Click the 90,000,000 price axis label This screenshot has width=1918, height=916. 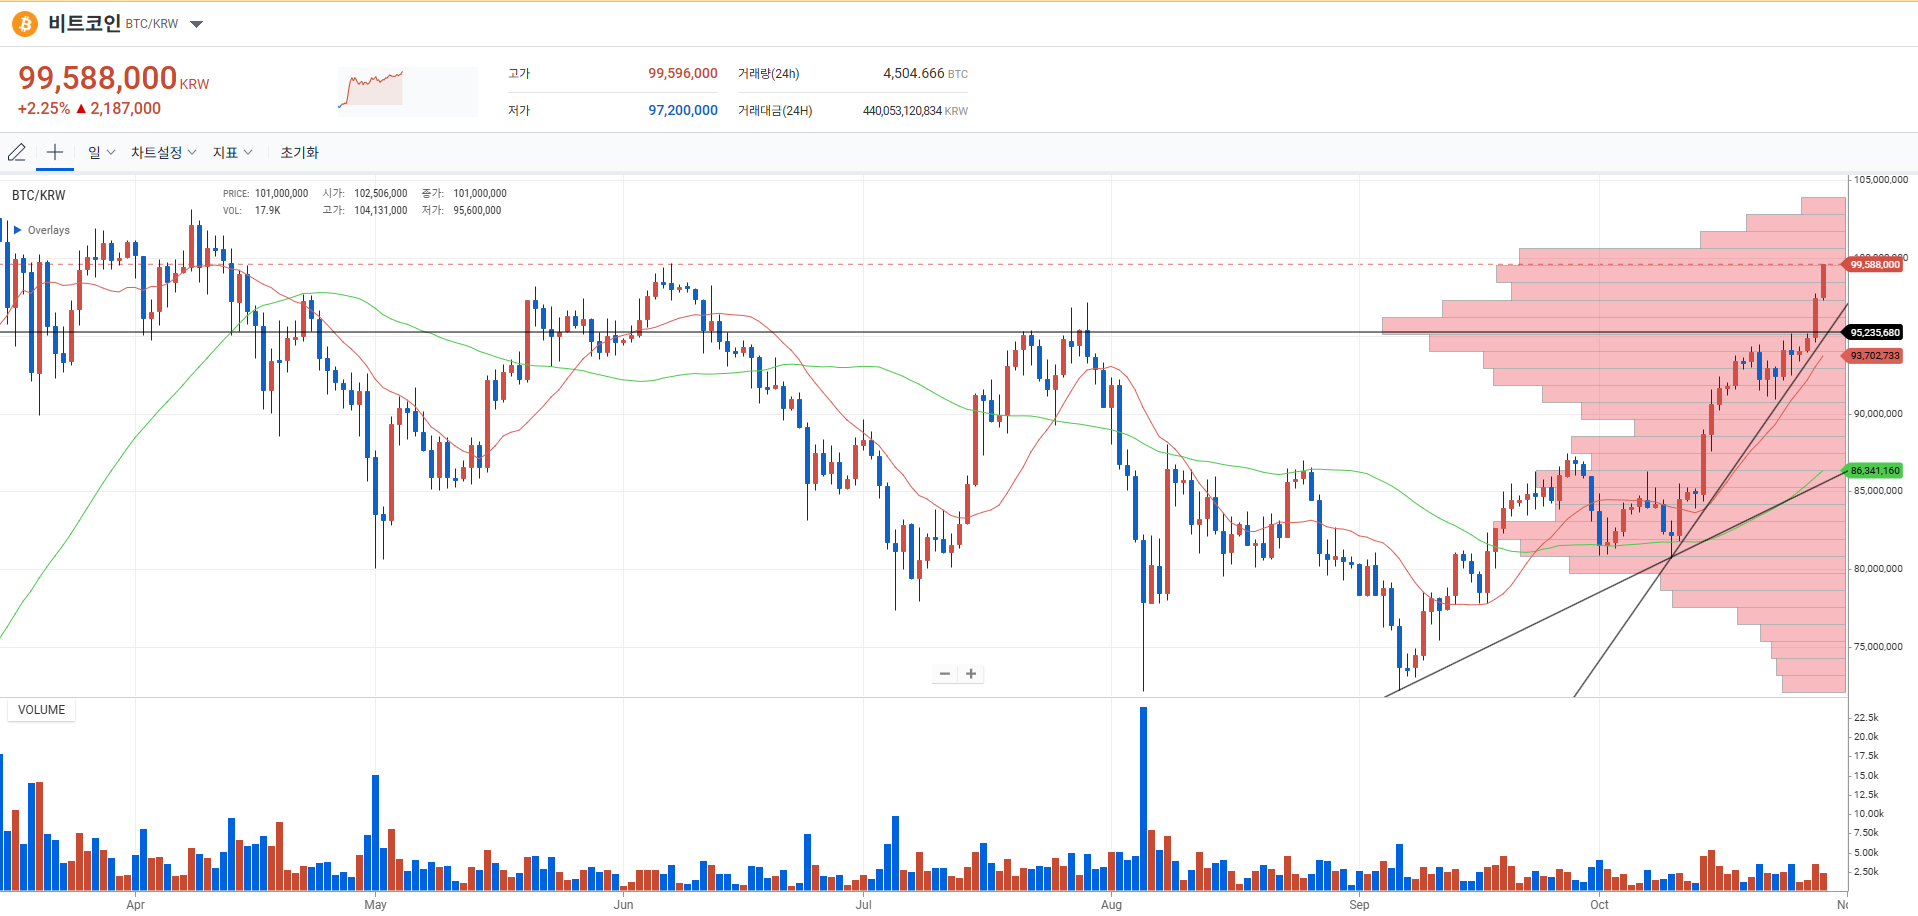point(1878,413)
